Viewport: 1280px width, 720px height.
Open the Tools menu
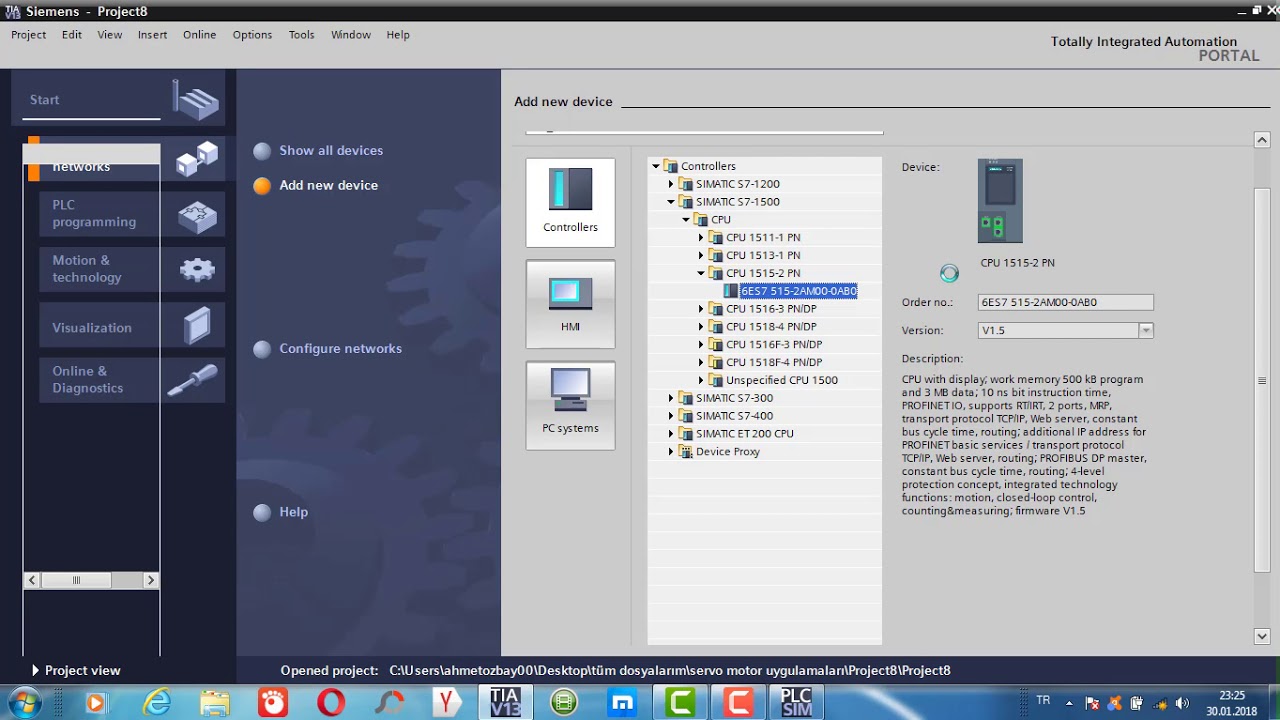click(x=301, y=35)
